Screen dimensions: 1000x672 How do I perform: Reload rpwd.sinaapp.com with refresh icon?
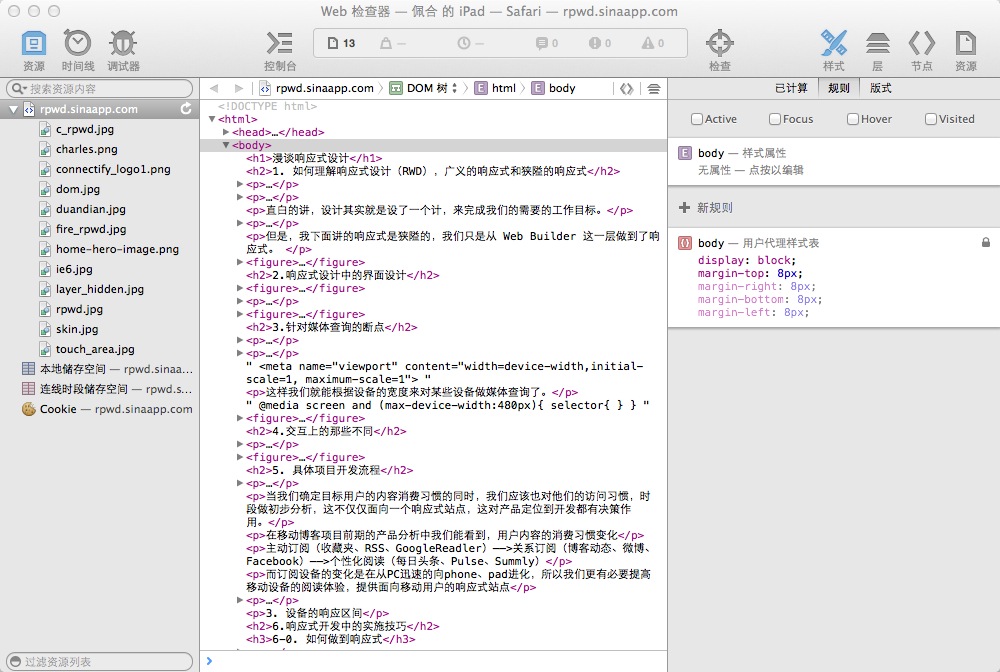(186, 109)
